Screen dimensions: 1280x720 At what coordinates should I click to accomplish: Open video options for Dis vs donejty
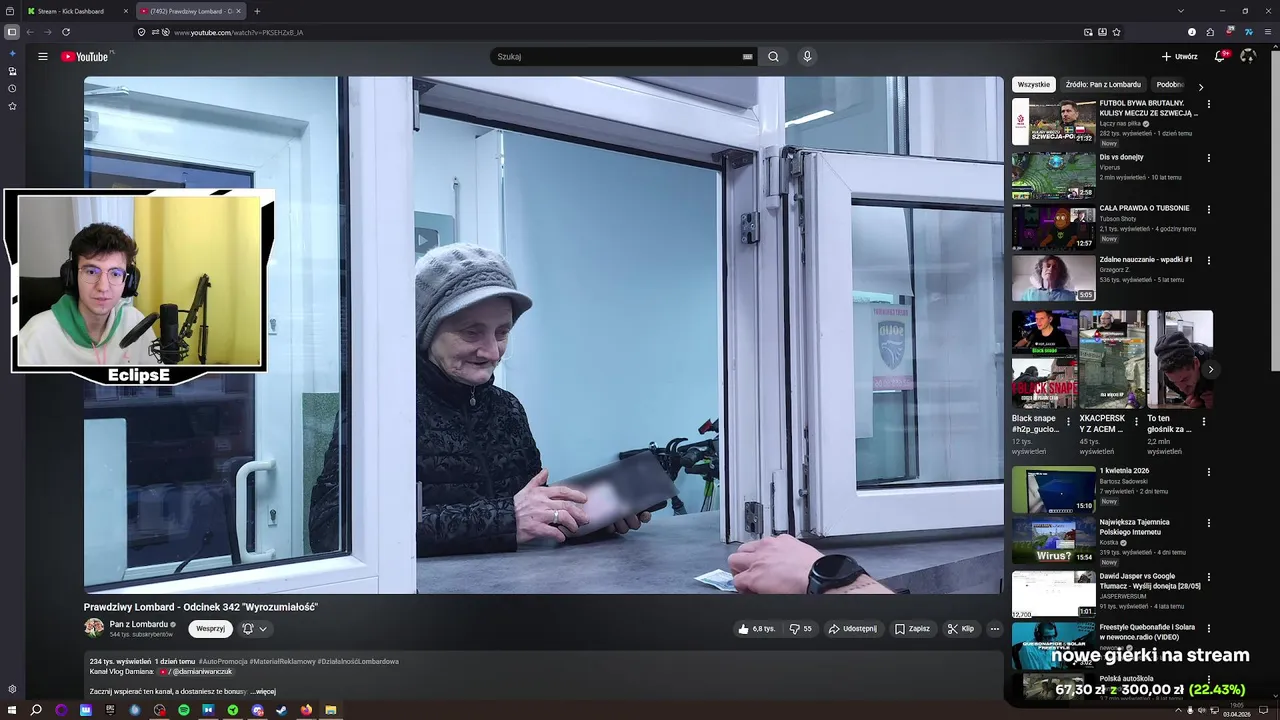[x=1208, y=158]
